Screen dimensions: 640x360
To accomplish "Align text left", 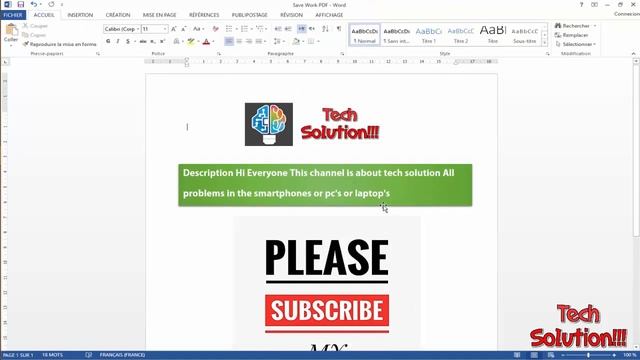I will [229, 41].
